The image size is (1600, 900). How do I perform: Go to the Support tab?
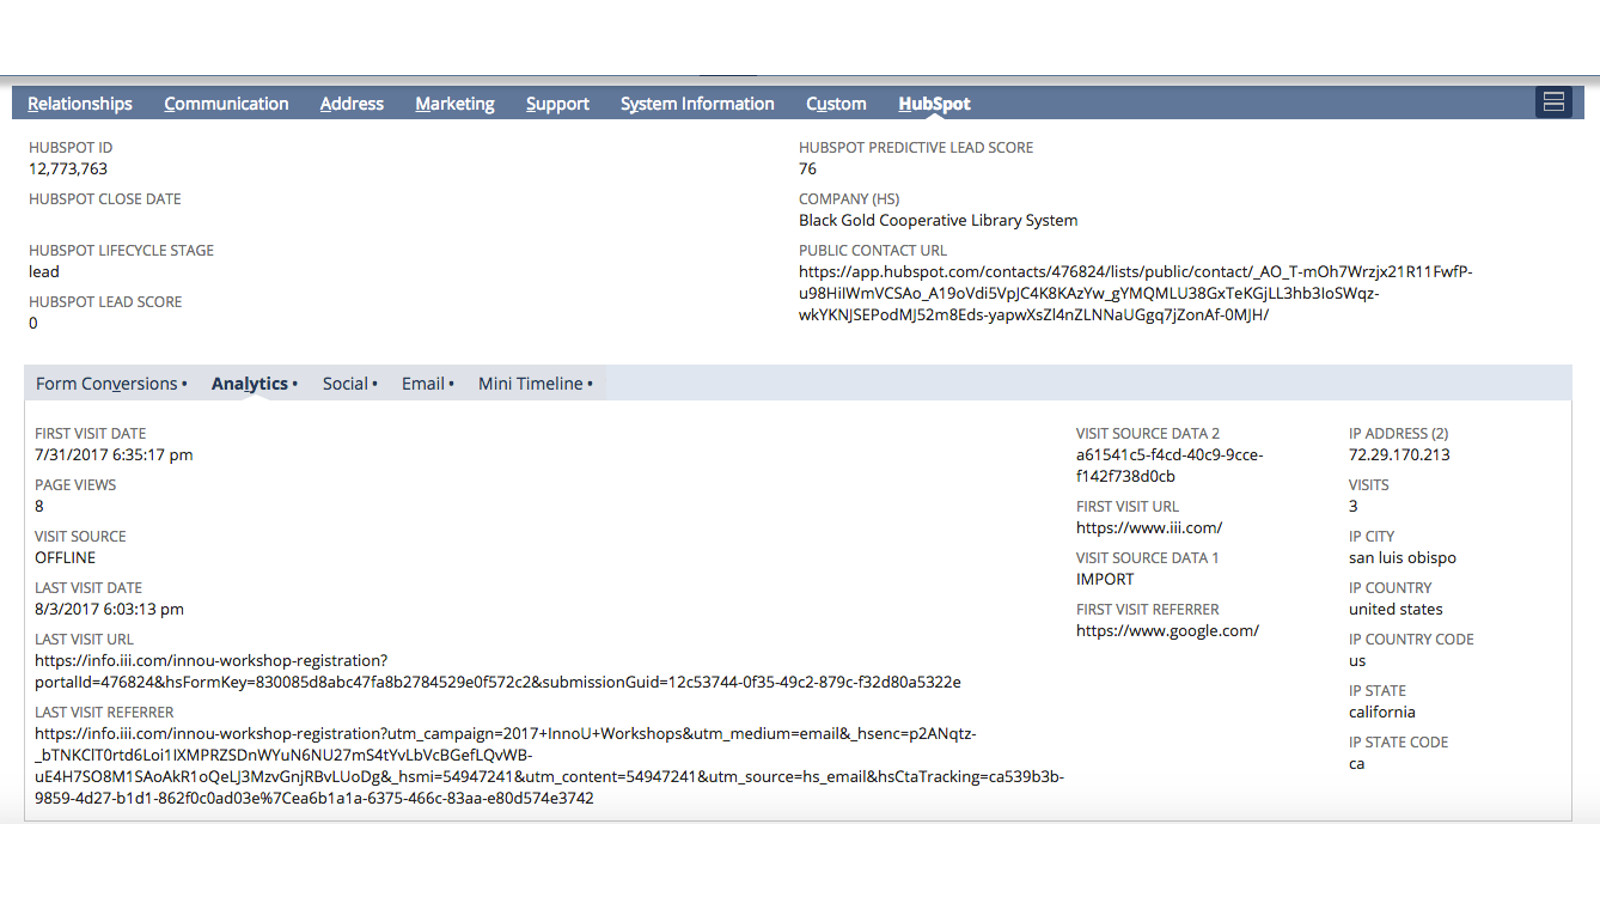pos(557,104)
